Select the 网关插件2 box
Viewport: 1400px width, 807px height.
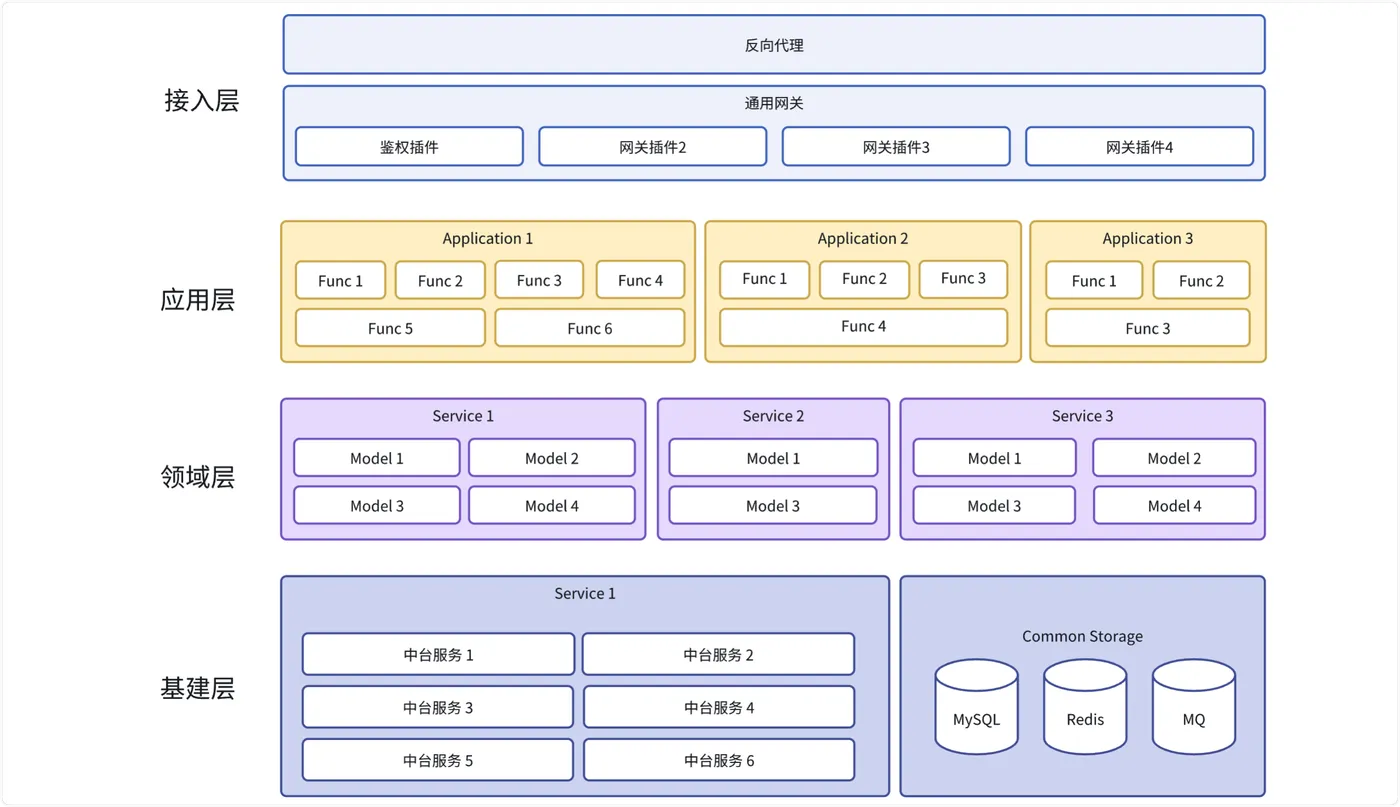(x=653, y=147)
